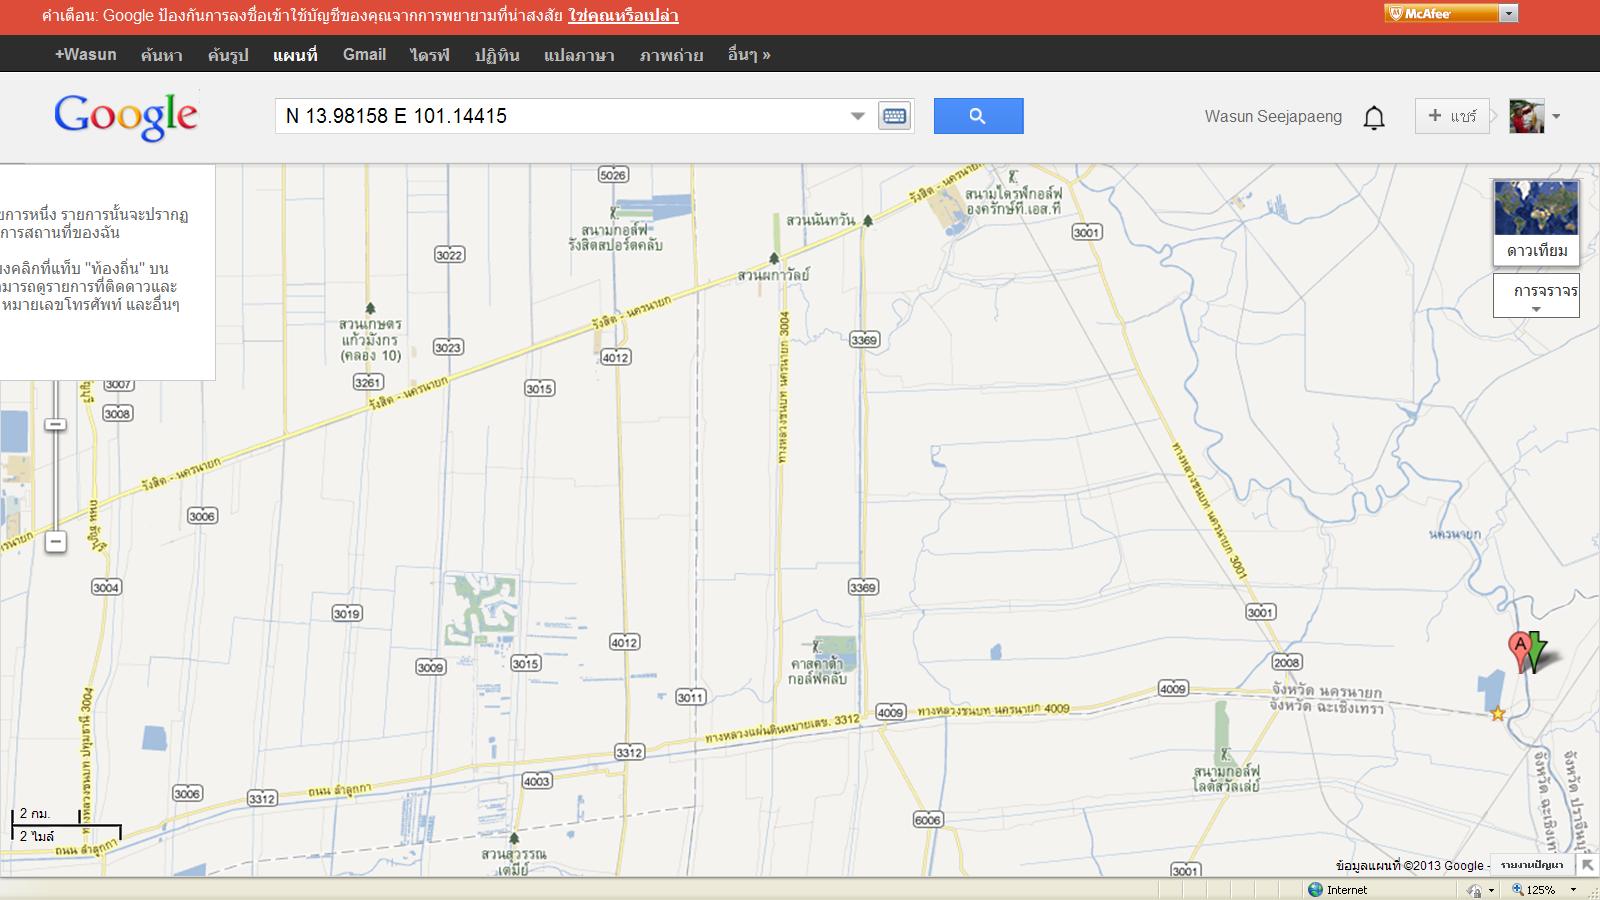The width and height of the screenshot is (1600, 900).
Task: Click the zoom out minus button
Action: (56, 541)
